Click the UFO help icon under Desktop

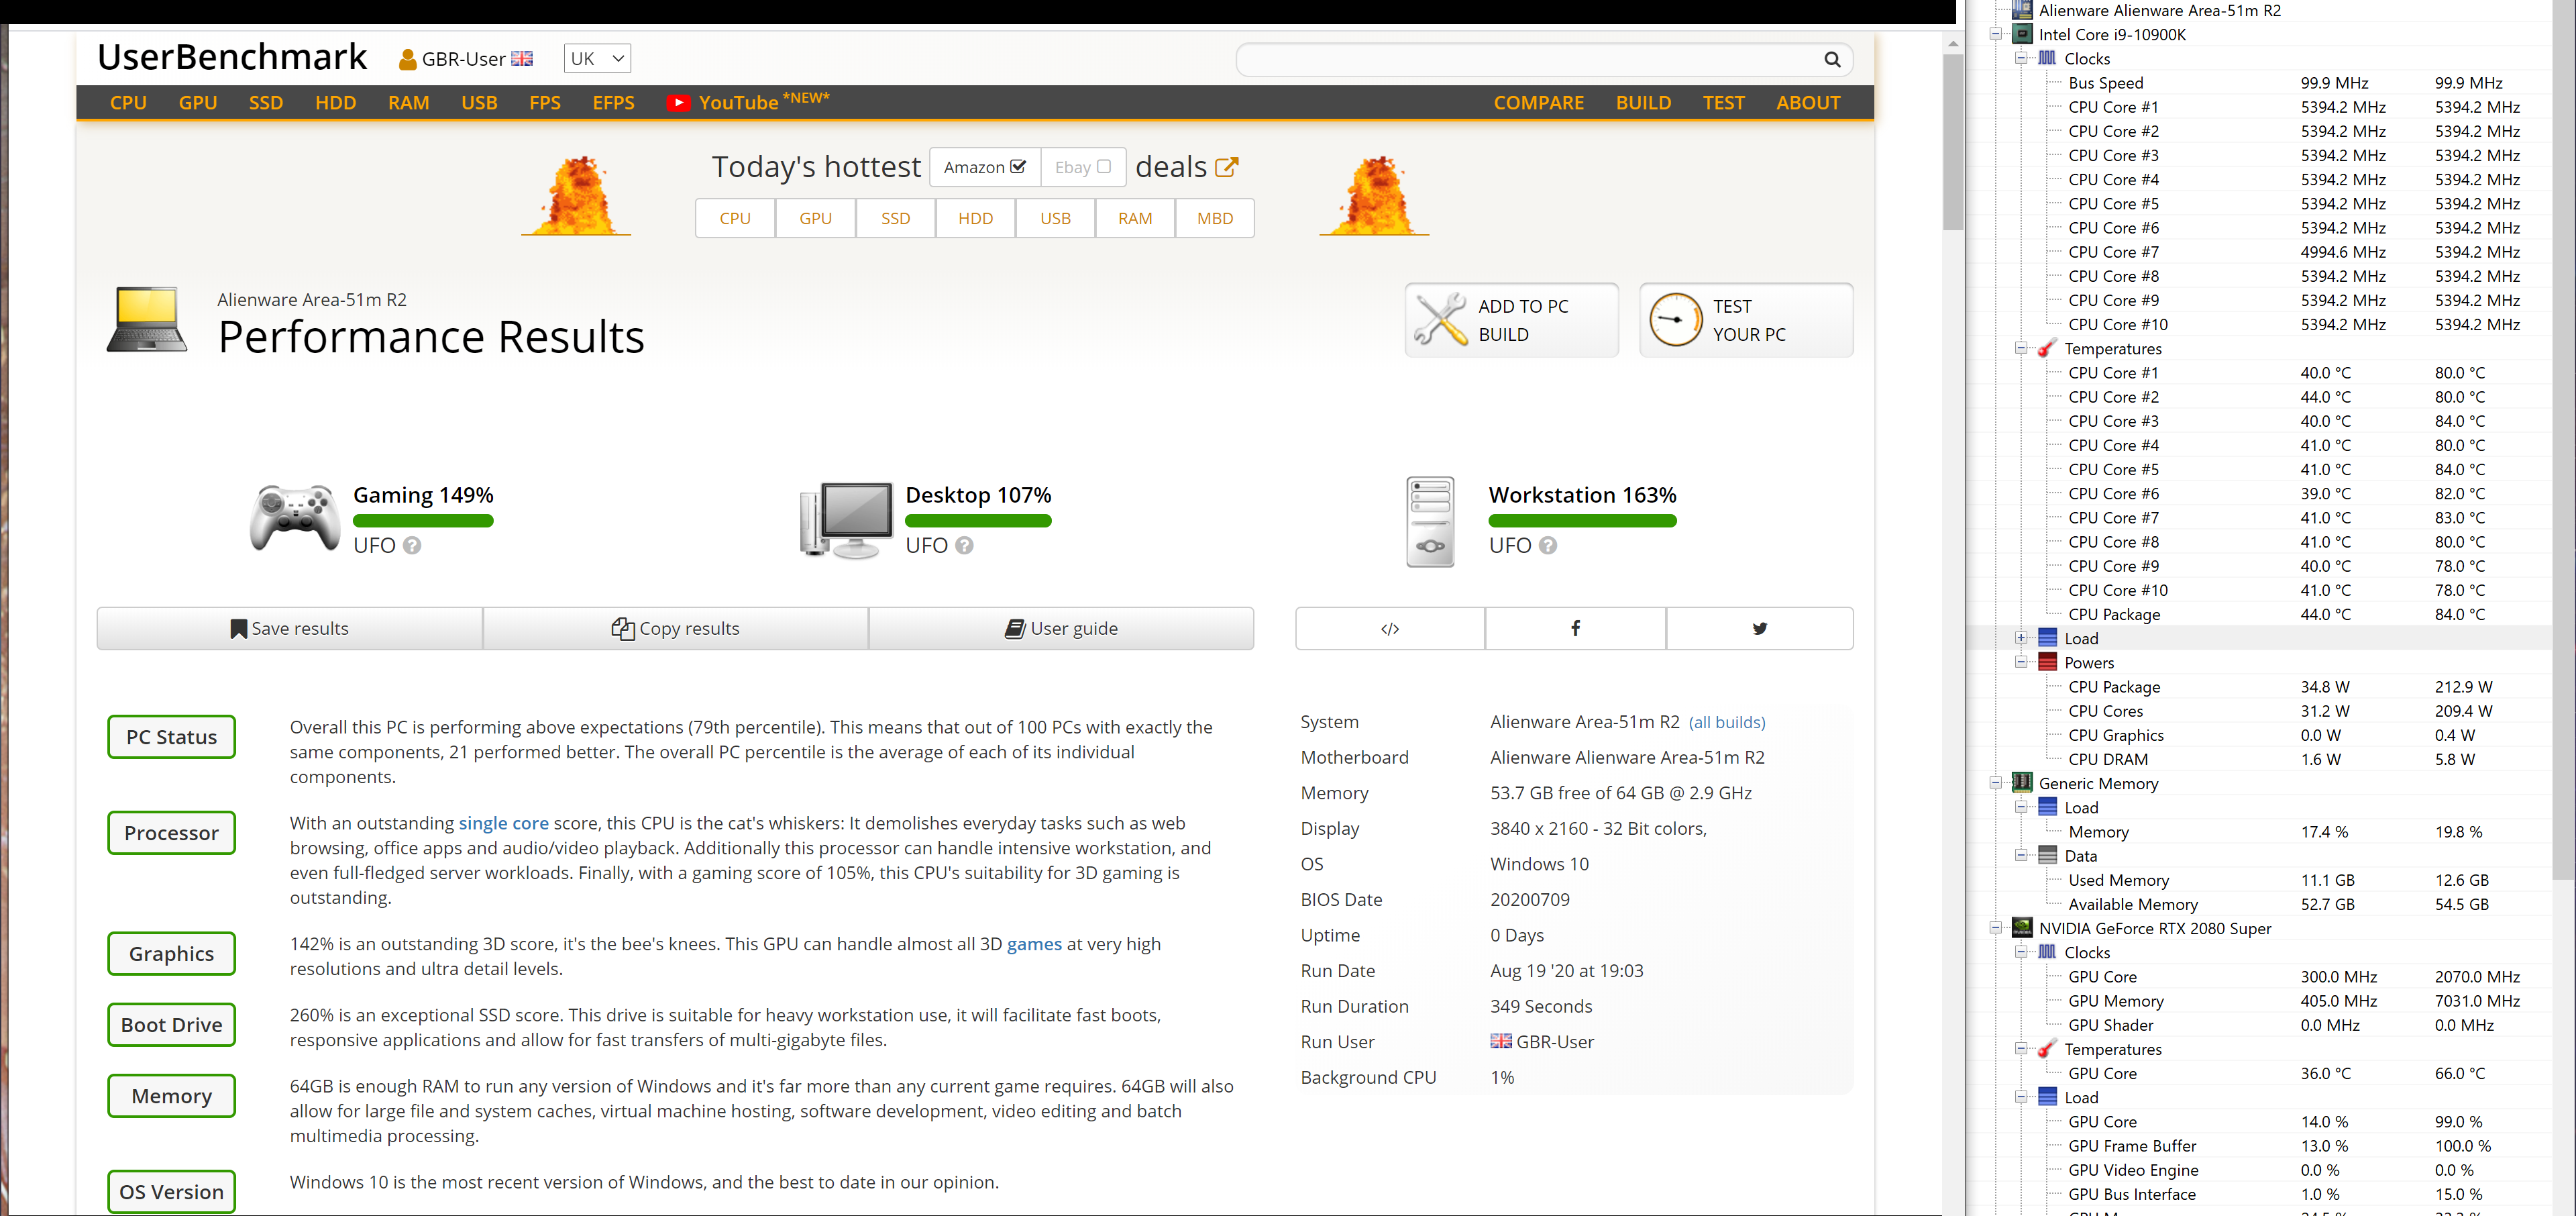(964, 546)
